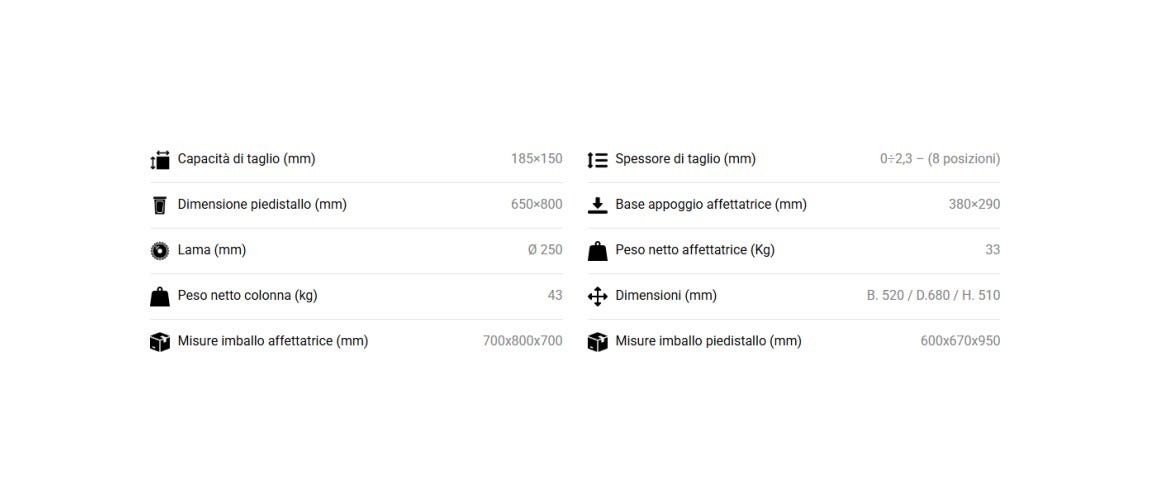Select the Capacità di taglio (mm) label
1150x502 pixels.
246,159
